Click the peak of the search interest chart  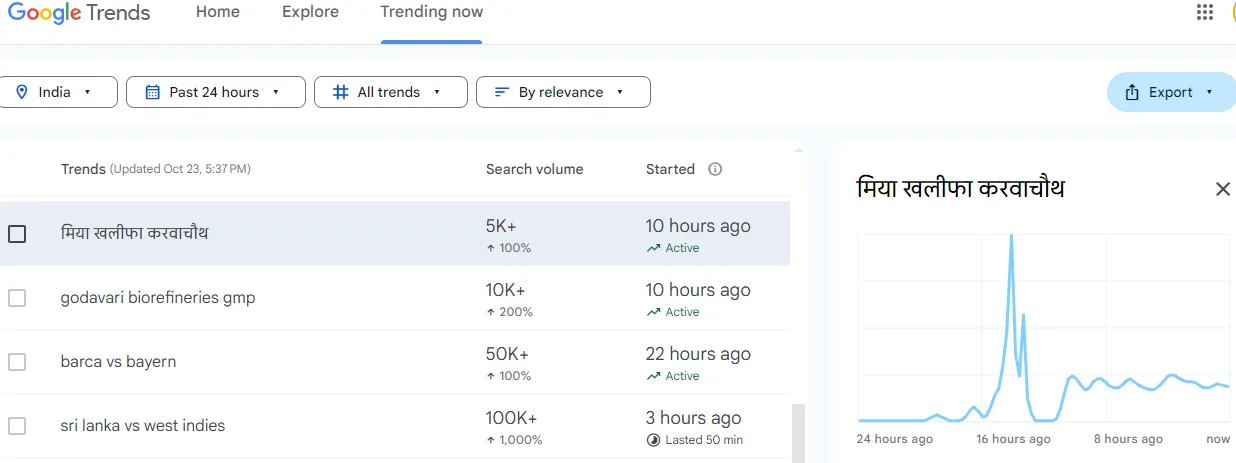tap(1011, 237)
